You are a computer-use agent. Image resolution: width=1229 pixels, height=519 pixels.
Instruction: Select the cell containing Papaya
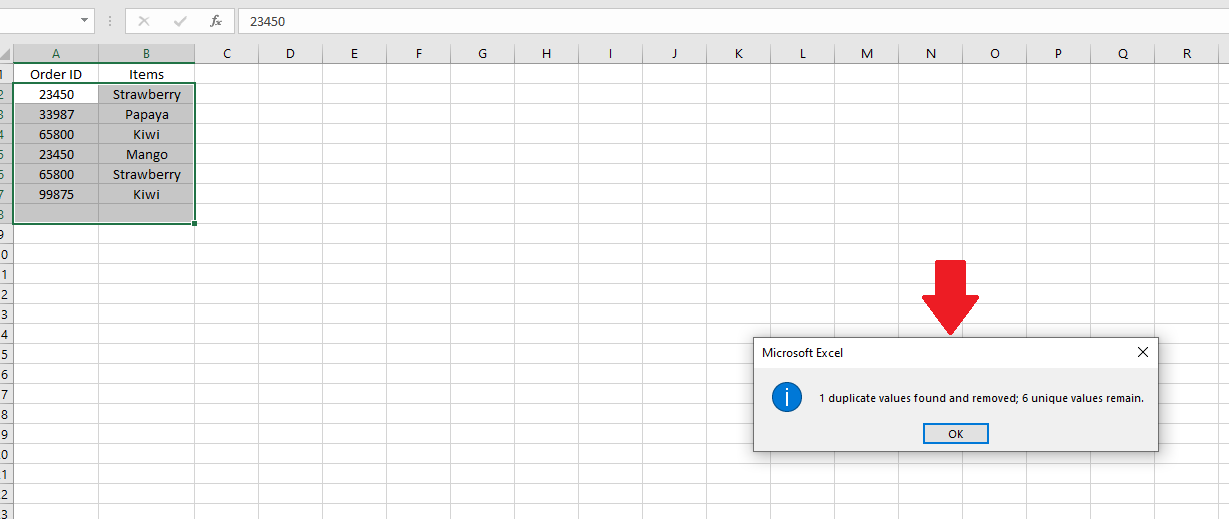click(146, 114)
